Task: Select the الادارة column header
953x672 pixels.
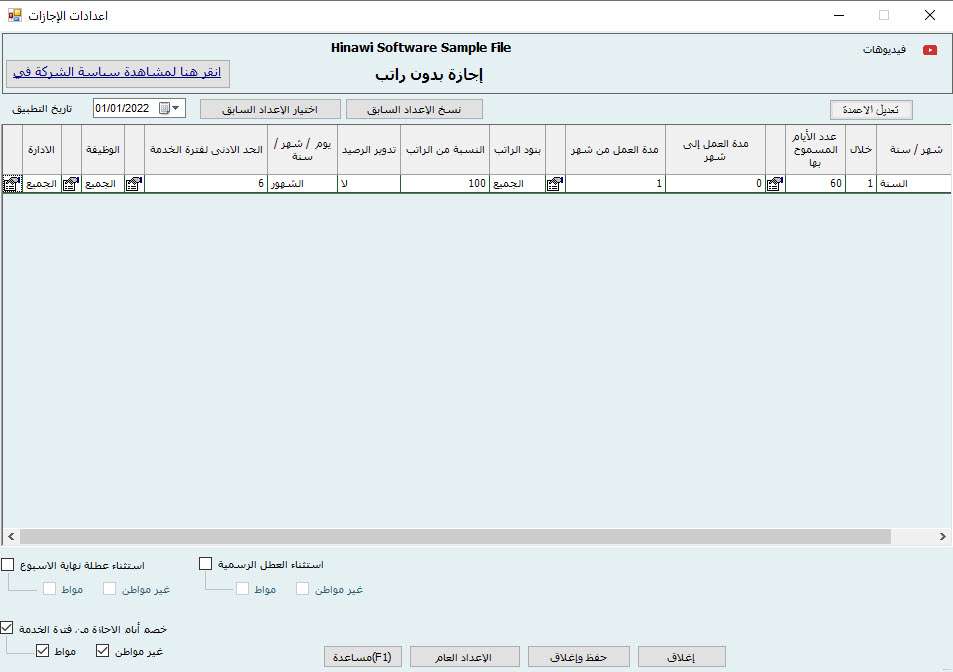Action: (x=41, y=149)
